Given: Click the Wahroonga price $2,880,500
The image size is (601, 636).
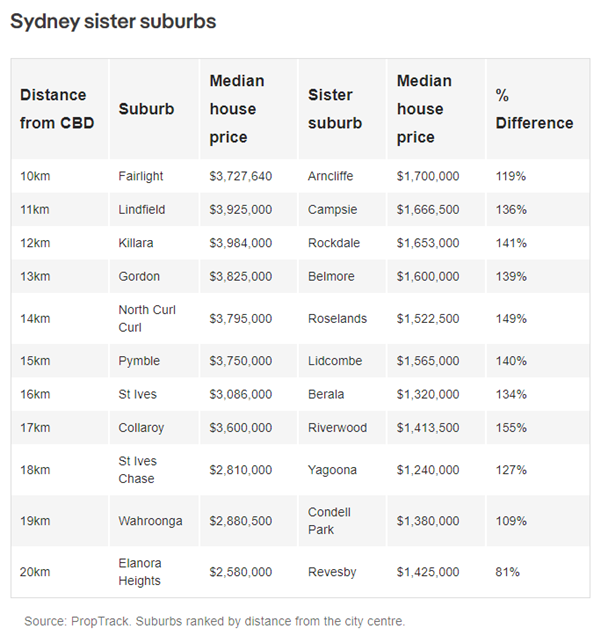Looking at the screenshot, I should point(240,521).
